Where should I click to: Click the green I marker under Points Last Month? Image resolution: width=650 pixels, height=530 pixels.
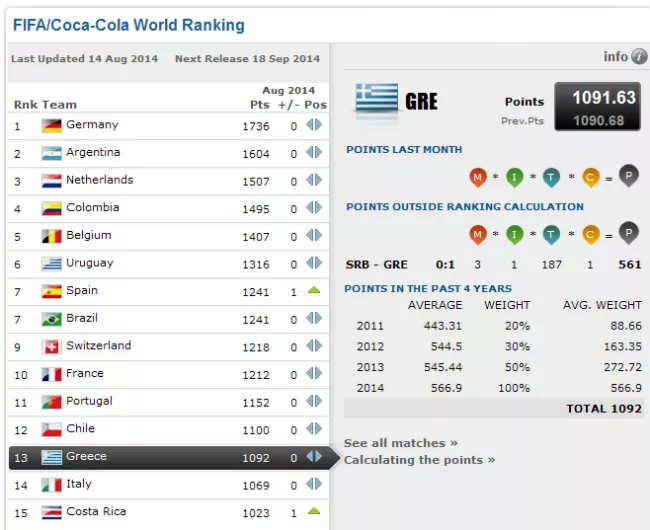point(514,177)
